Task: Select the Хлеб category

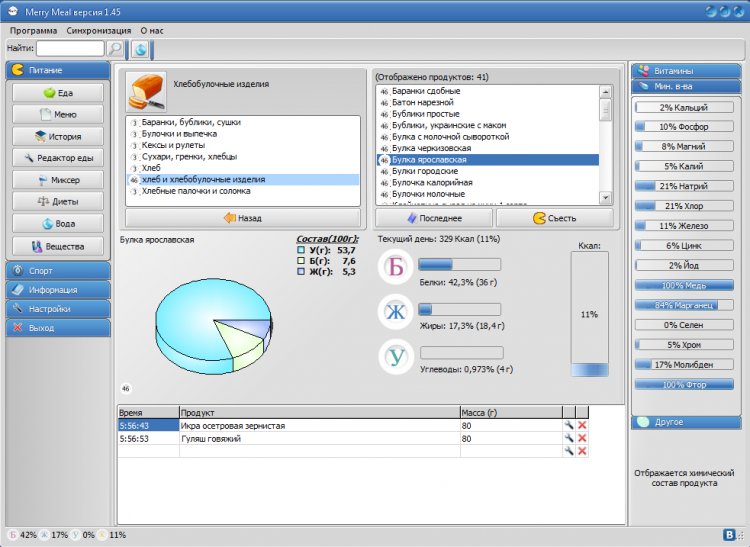Action: [x=243, y=168]
